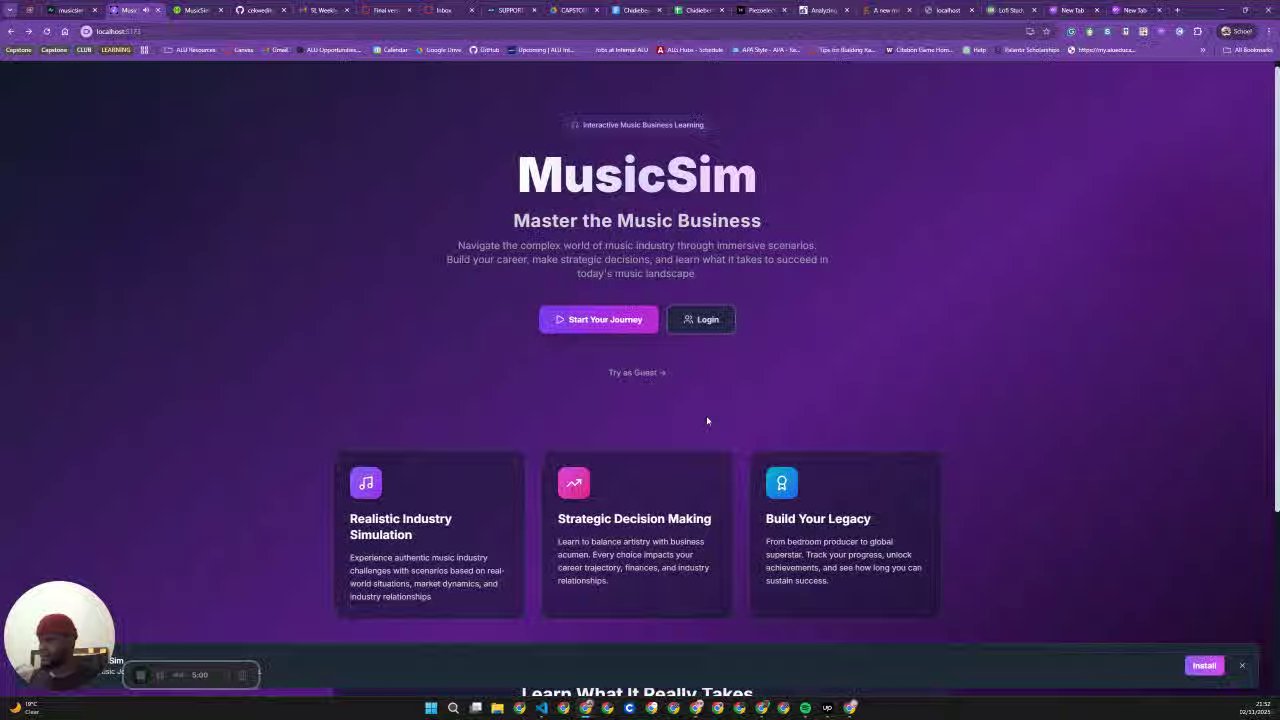Switch to the localhost browser tab
1280x720 pixels.
[948, 10]
